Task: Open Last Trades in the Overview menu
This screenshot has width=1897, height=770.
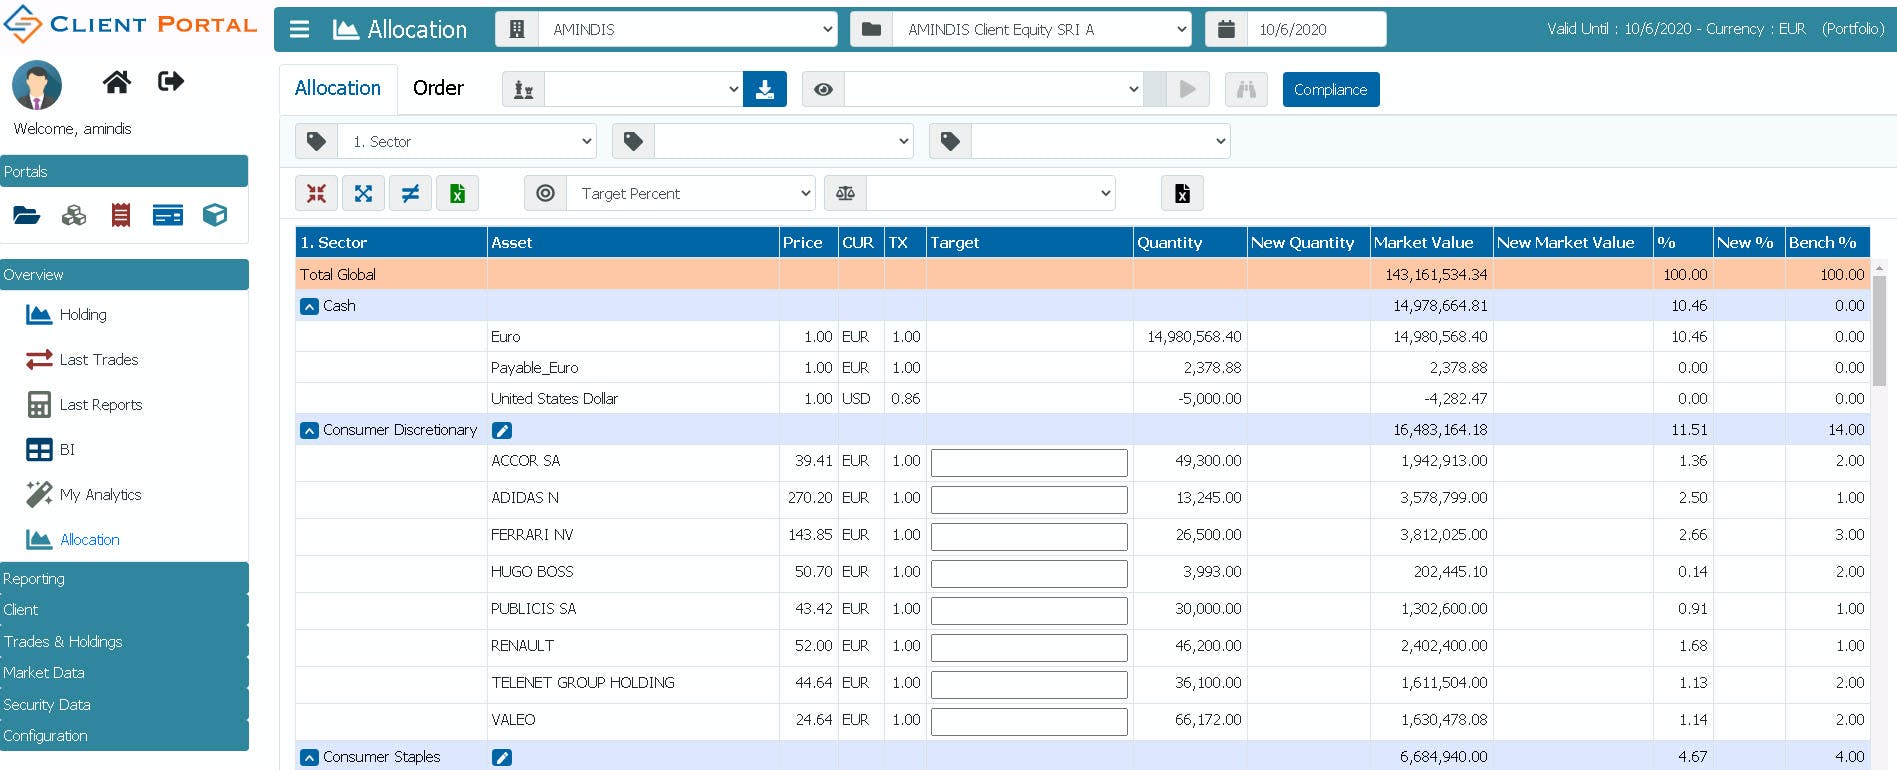Action: 98,360
